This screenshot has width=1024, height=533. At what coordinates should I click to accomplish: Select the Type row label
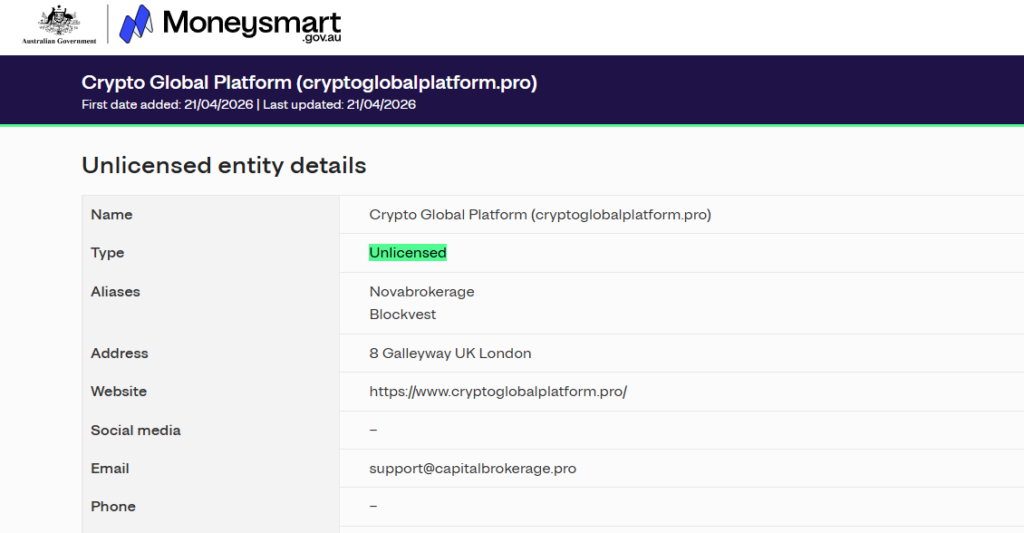107,253
